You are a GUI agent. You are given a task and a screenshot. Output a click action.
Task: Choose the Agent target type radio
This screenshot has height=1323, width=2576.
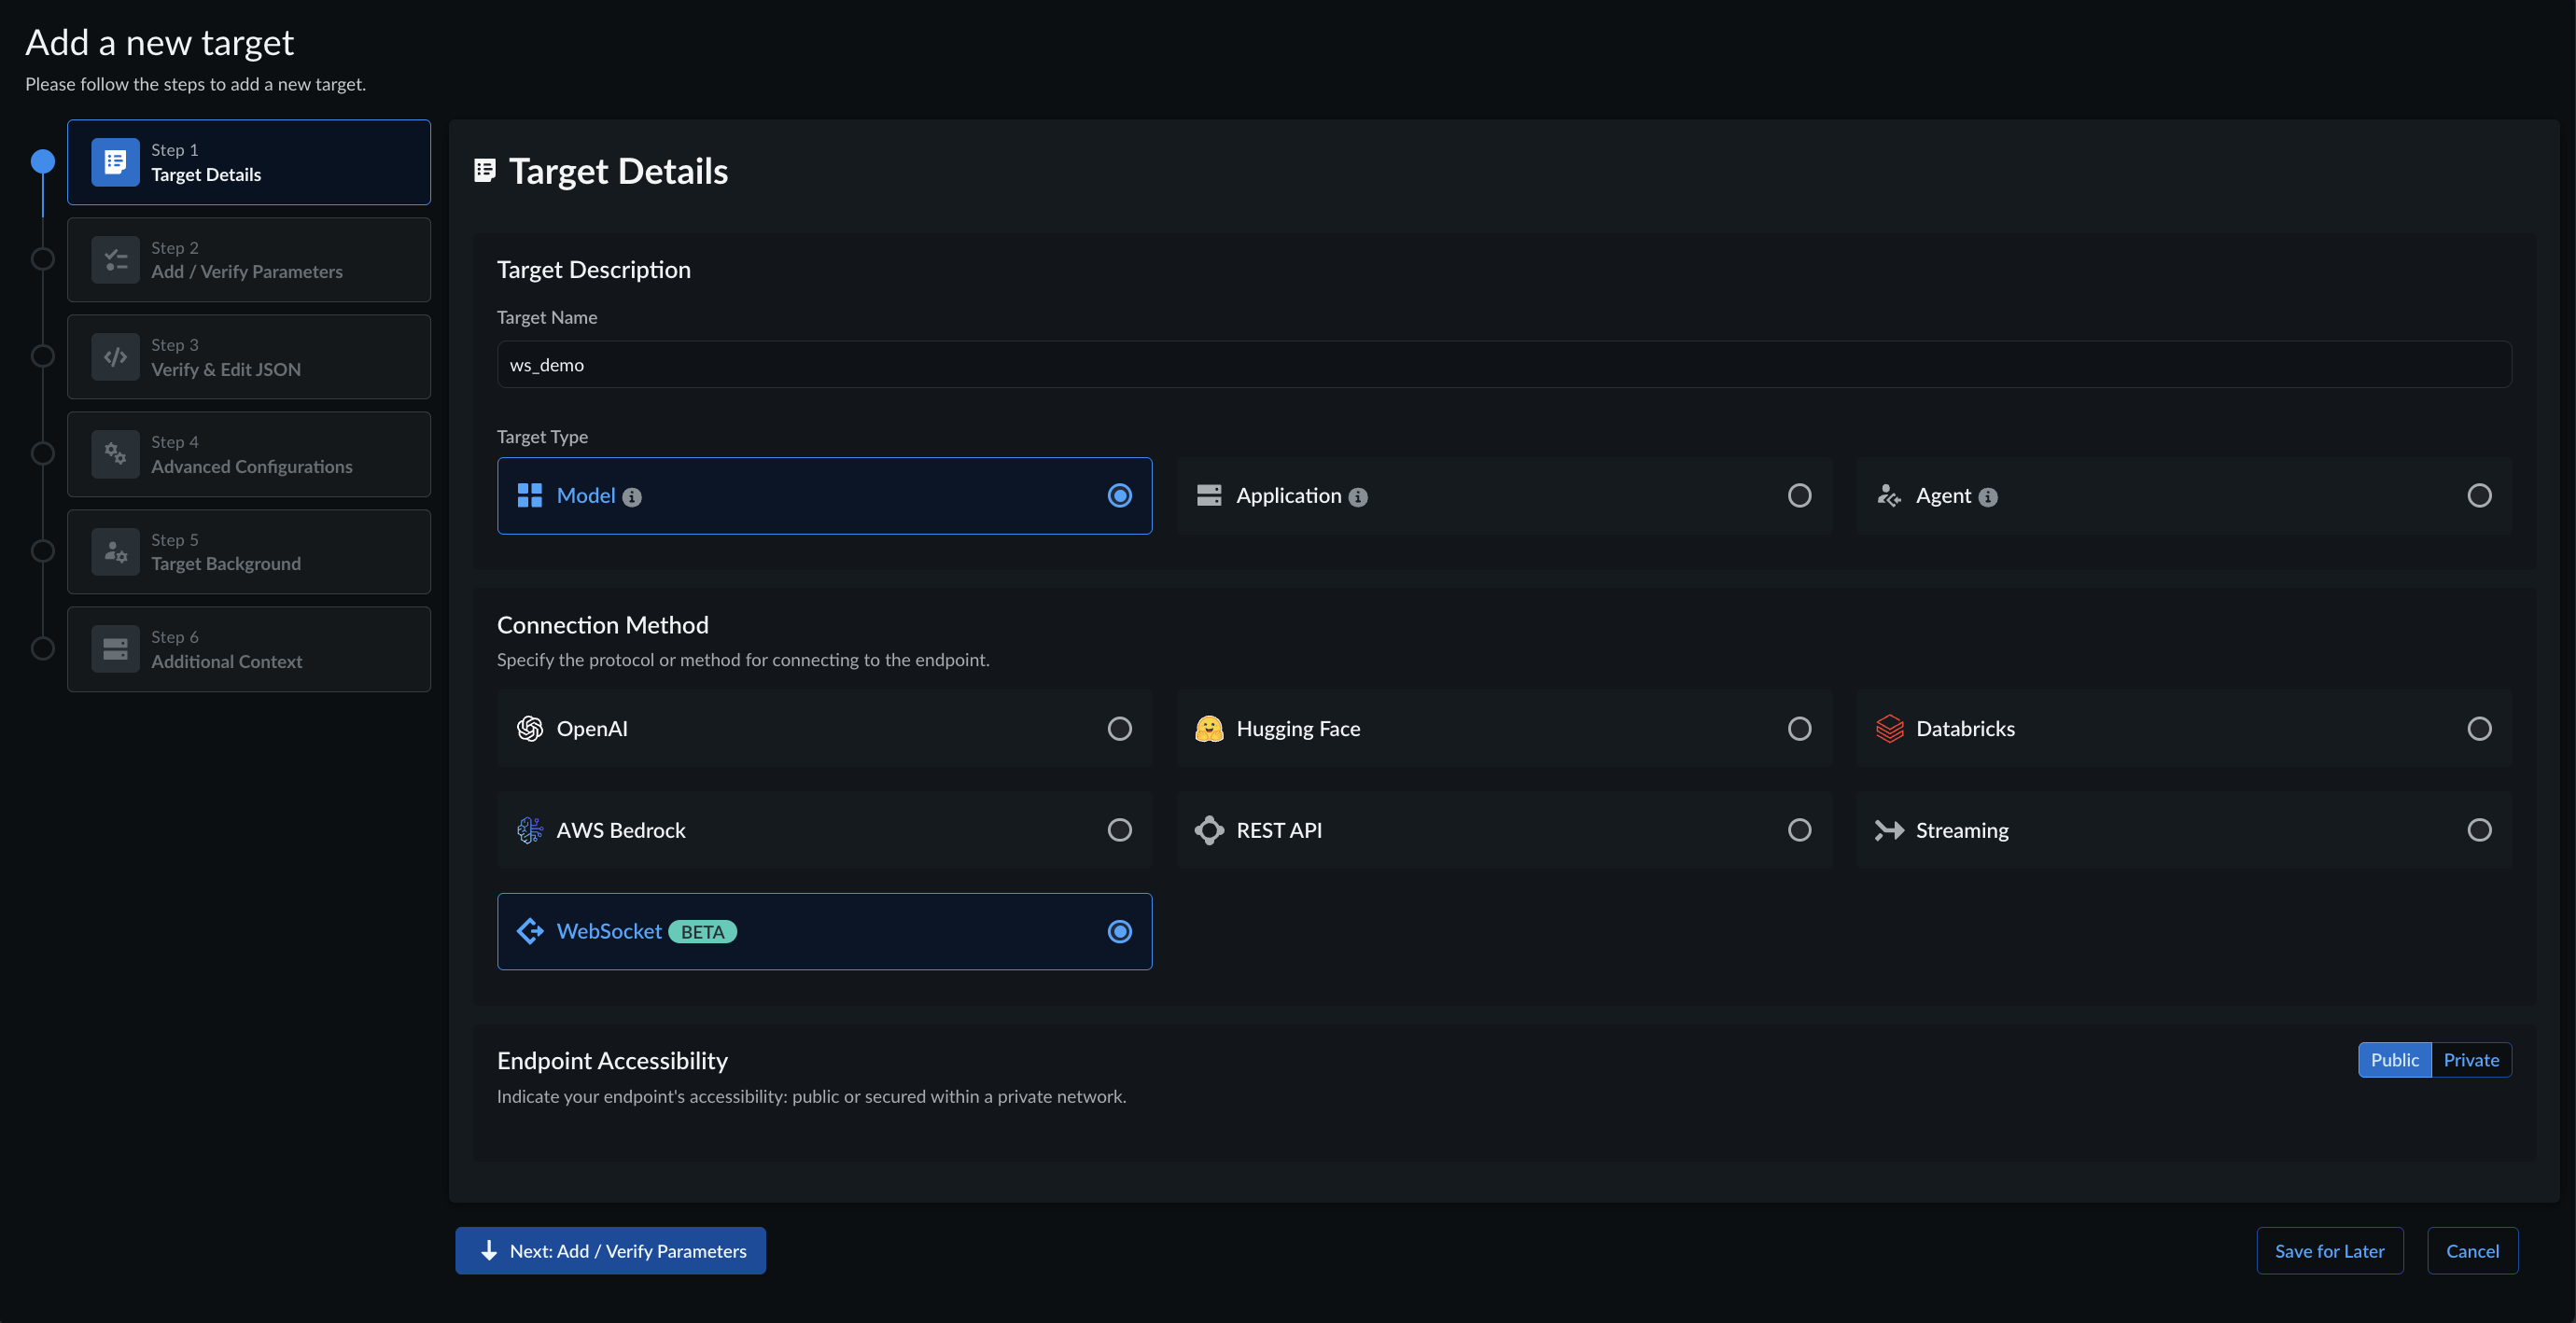pyautogui.click(x=2479, y=496)
